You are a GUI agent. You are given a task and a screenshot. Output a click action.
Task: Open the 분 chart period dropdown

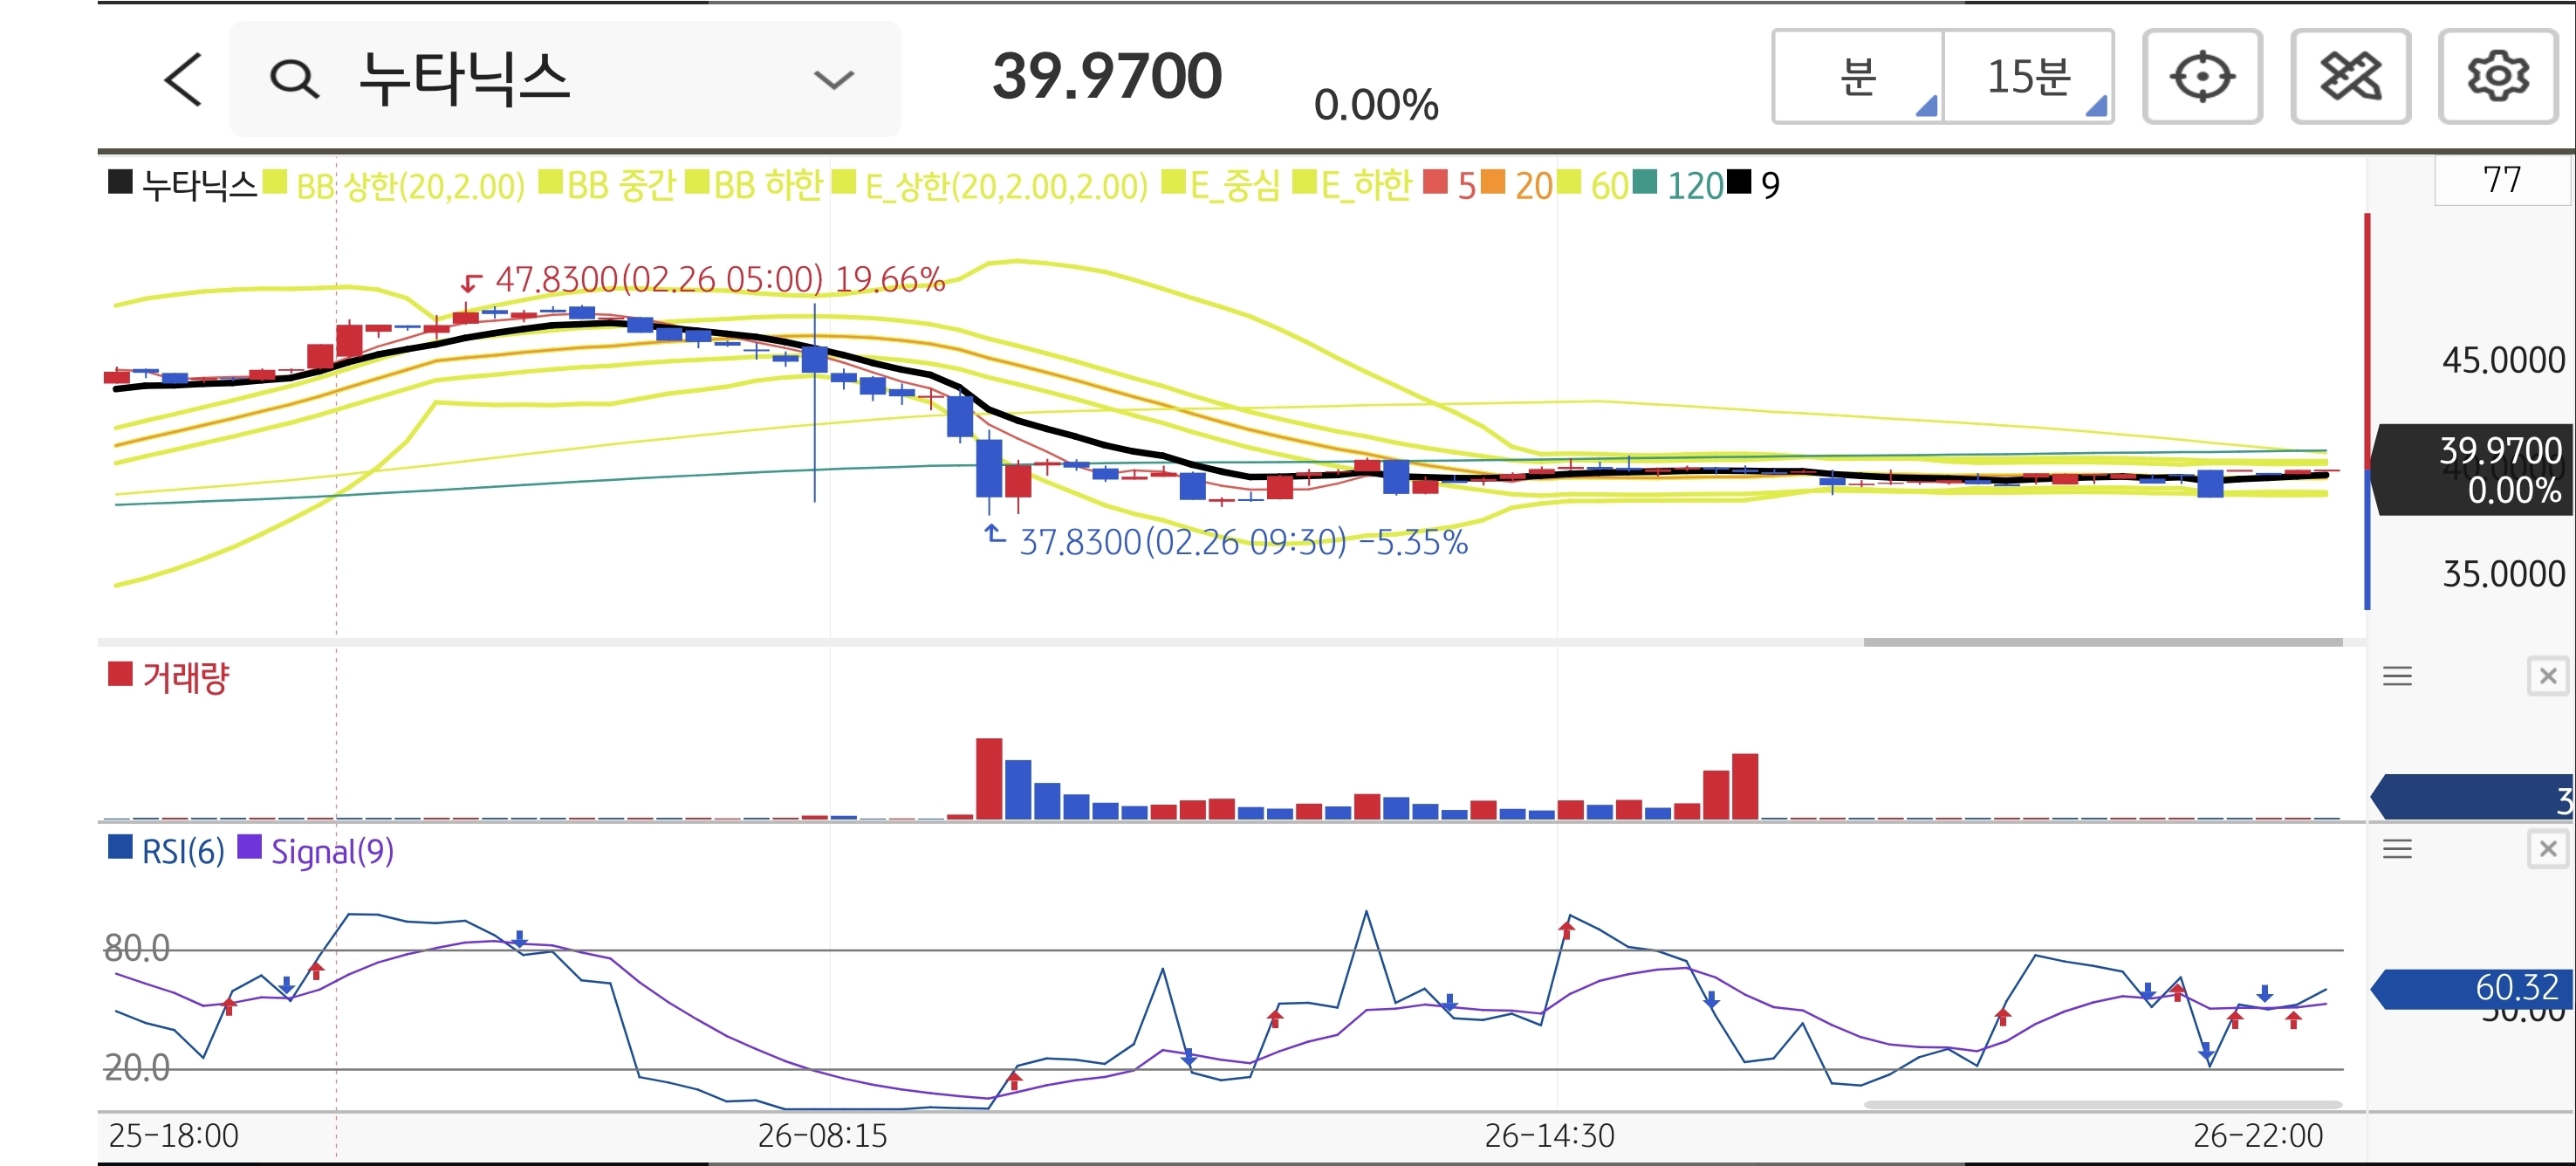(1858, 77)
